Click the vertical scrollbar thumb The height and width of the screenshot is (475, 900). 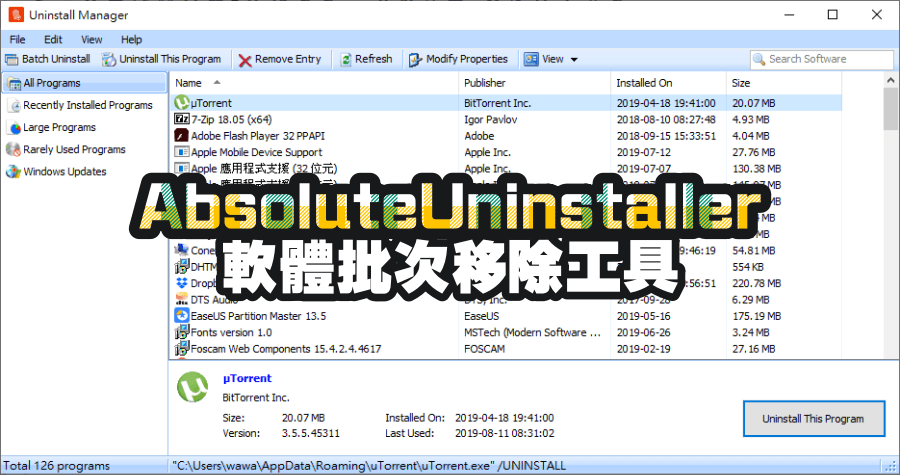point(890,109)
